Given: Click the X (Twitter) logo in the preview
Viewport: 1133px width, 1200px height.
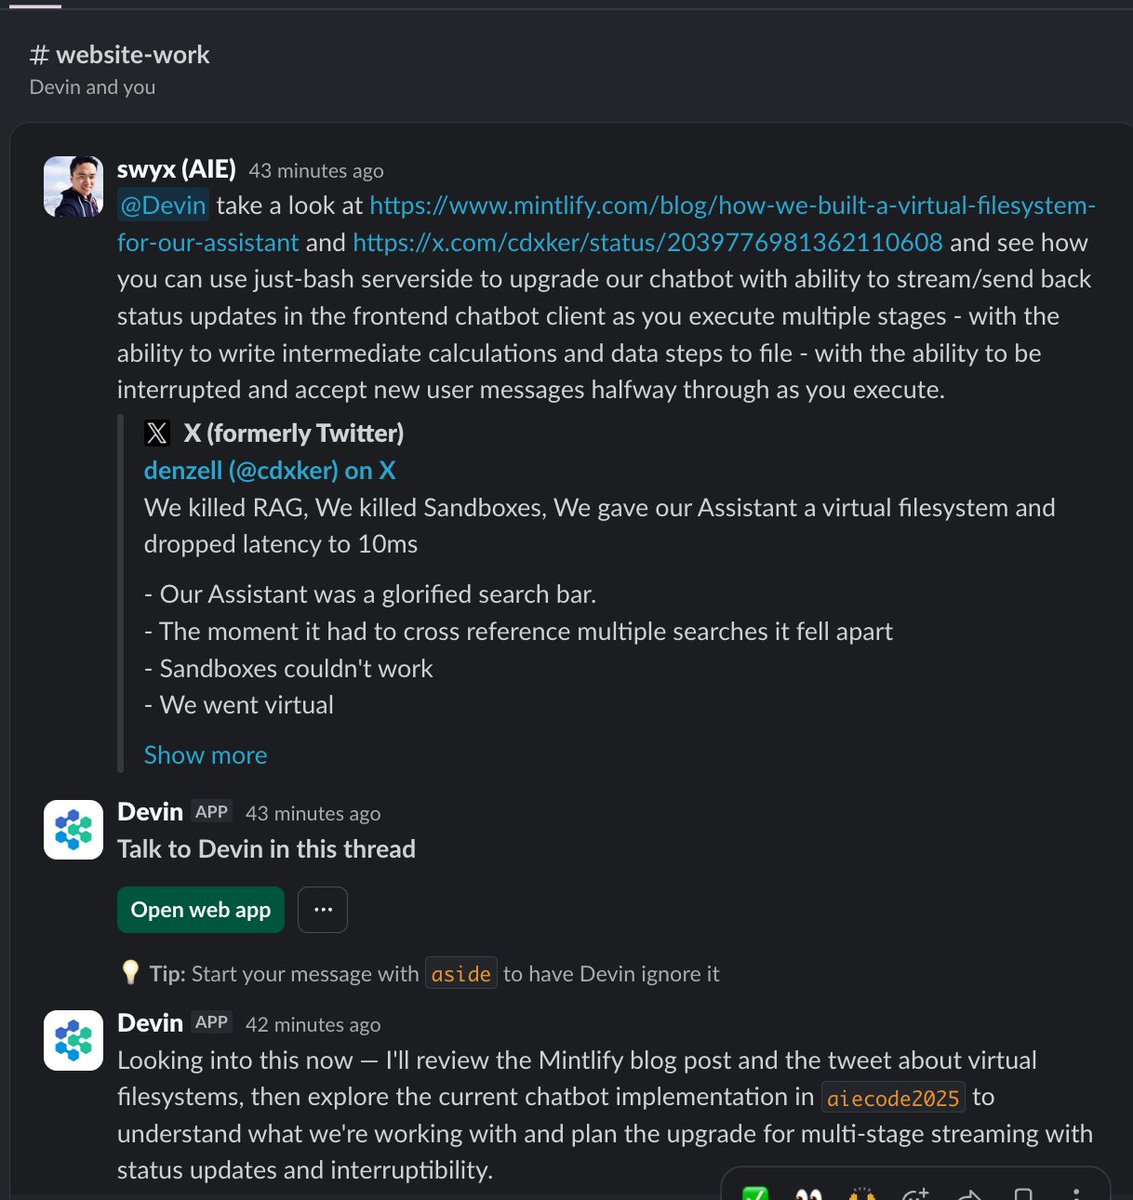Looking at the screenshot, I should pos(157,432).
